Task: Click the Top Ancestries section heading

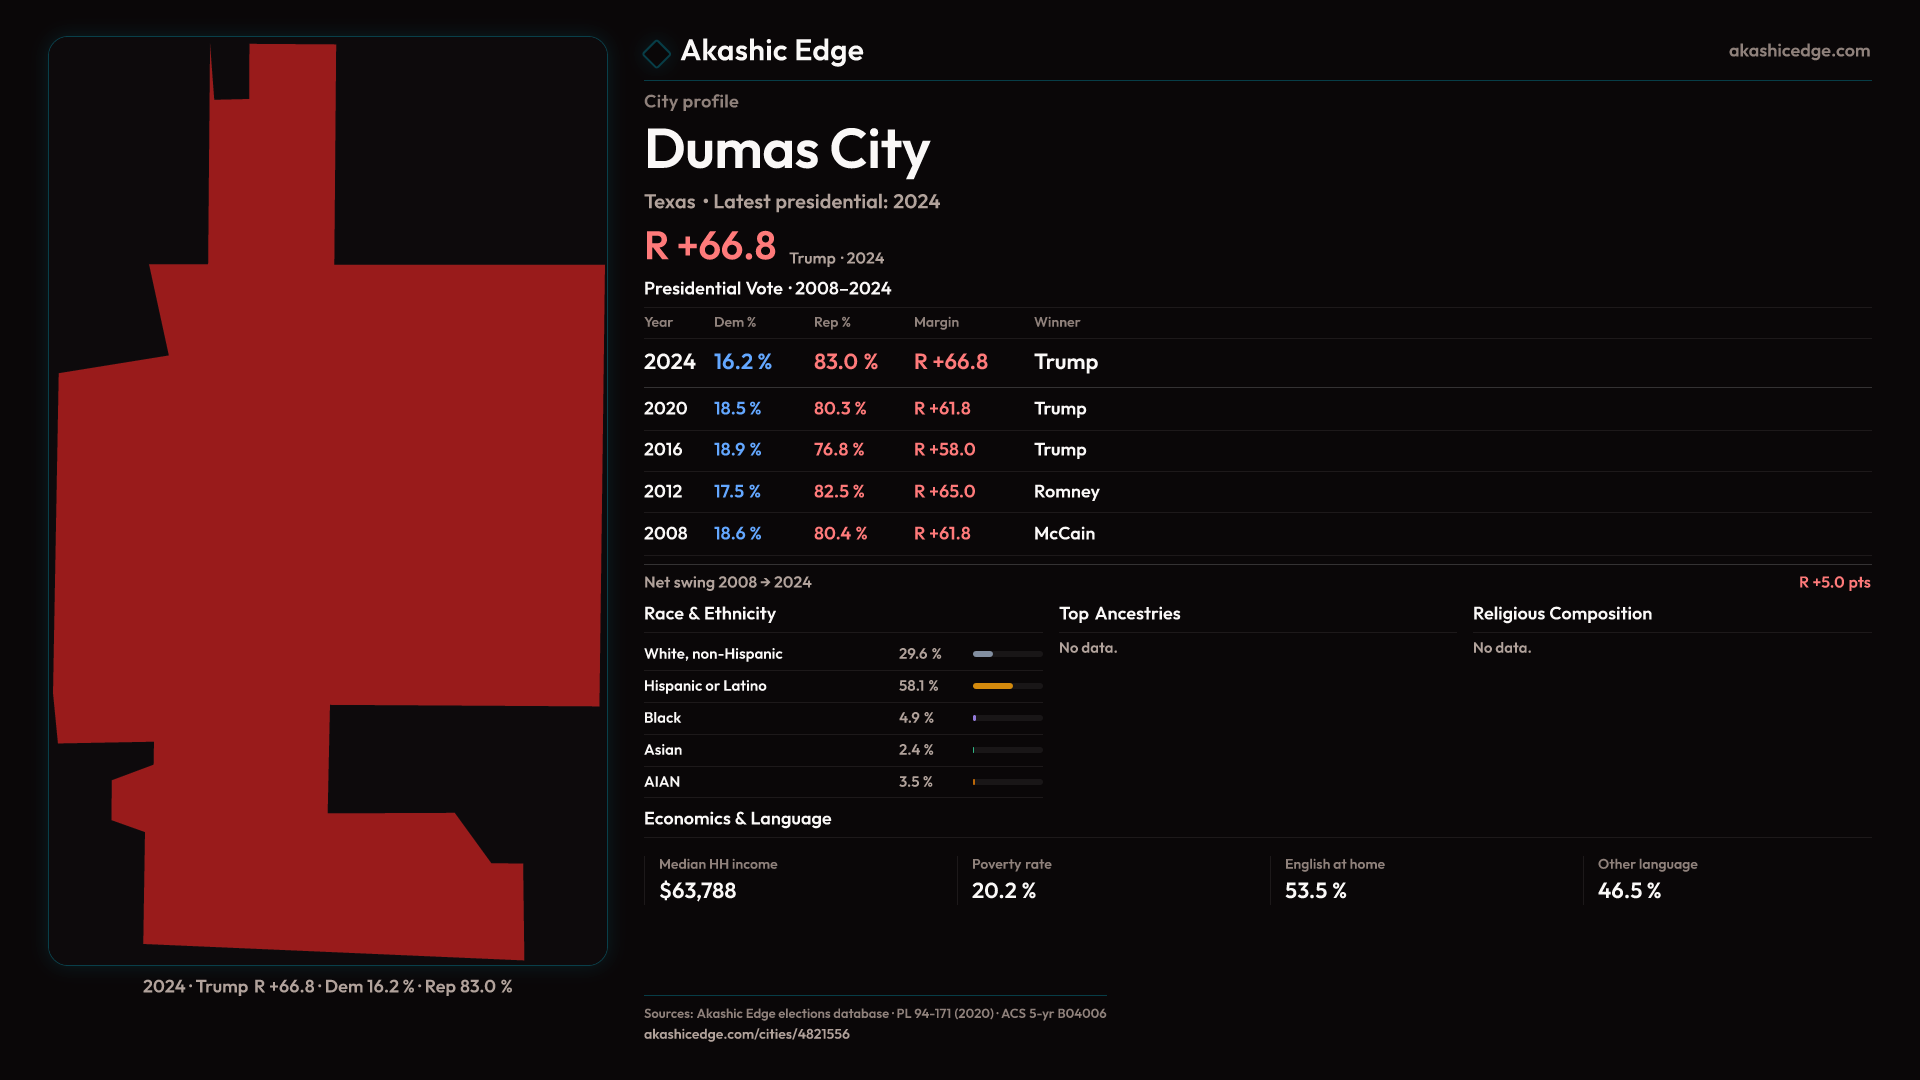Action: point(1119,614)
